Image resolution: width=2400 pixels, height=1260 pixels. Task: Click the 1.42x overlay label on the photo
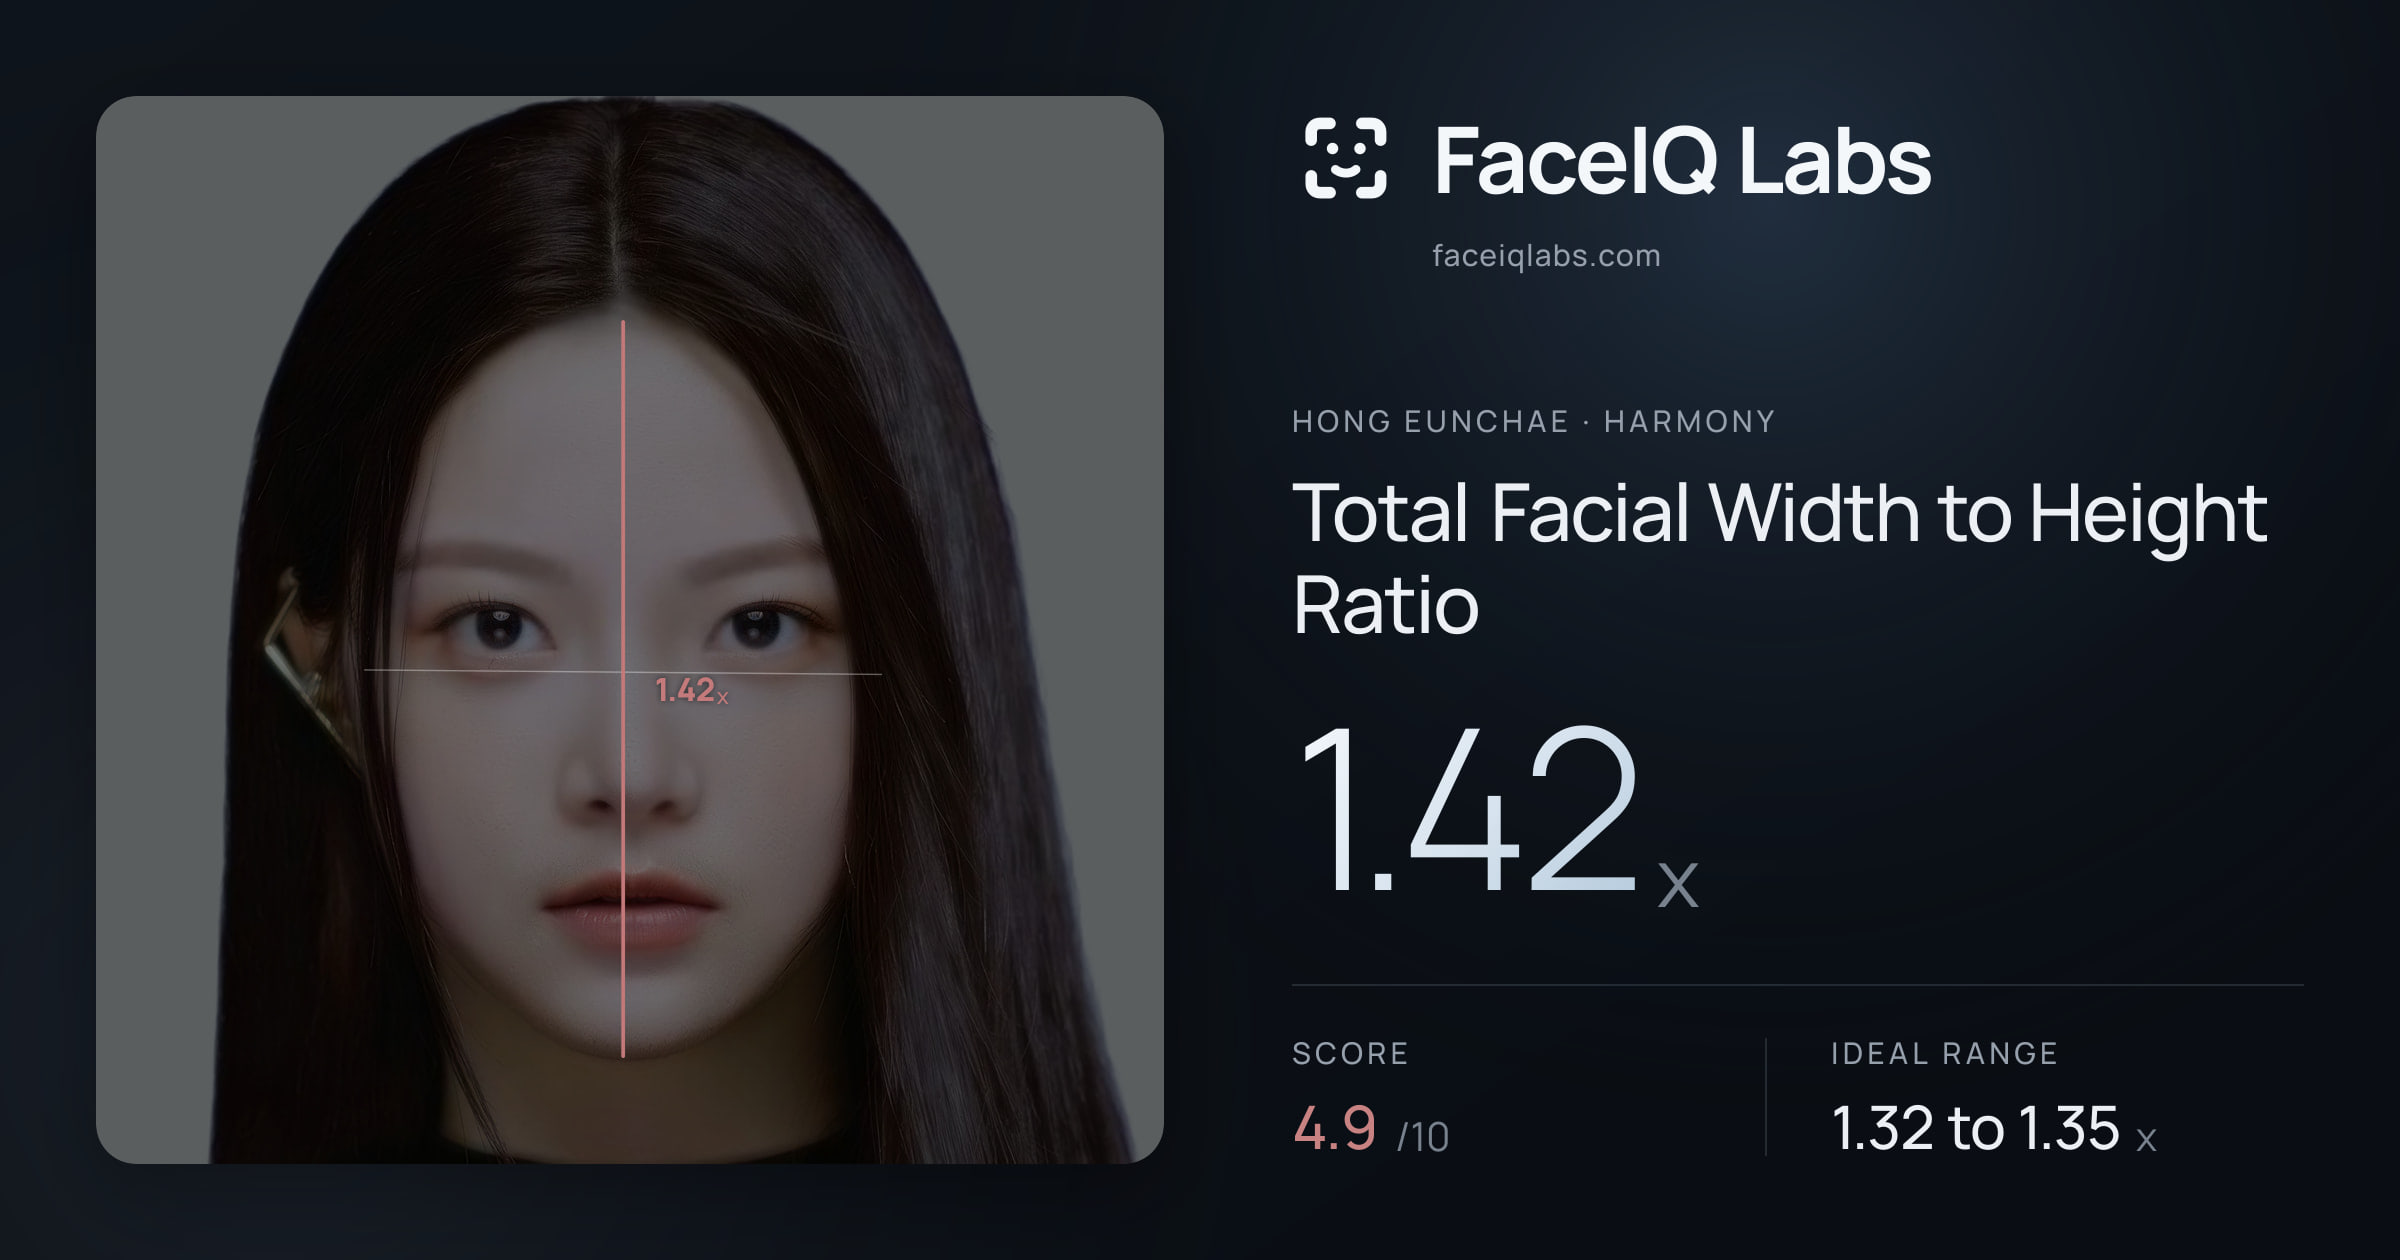[691, 690]
